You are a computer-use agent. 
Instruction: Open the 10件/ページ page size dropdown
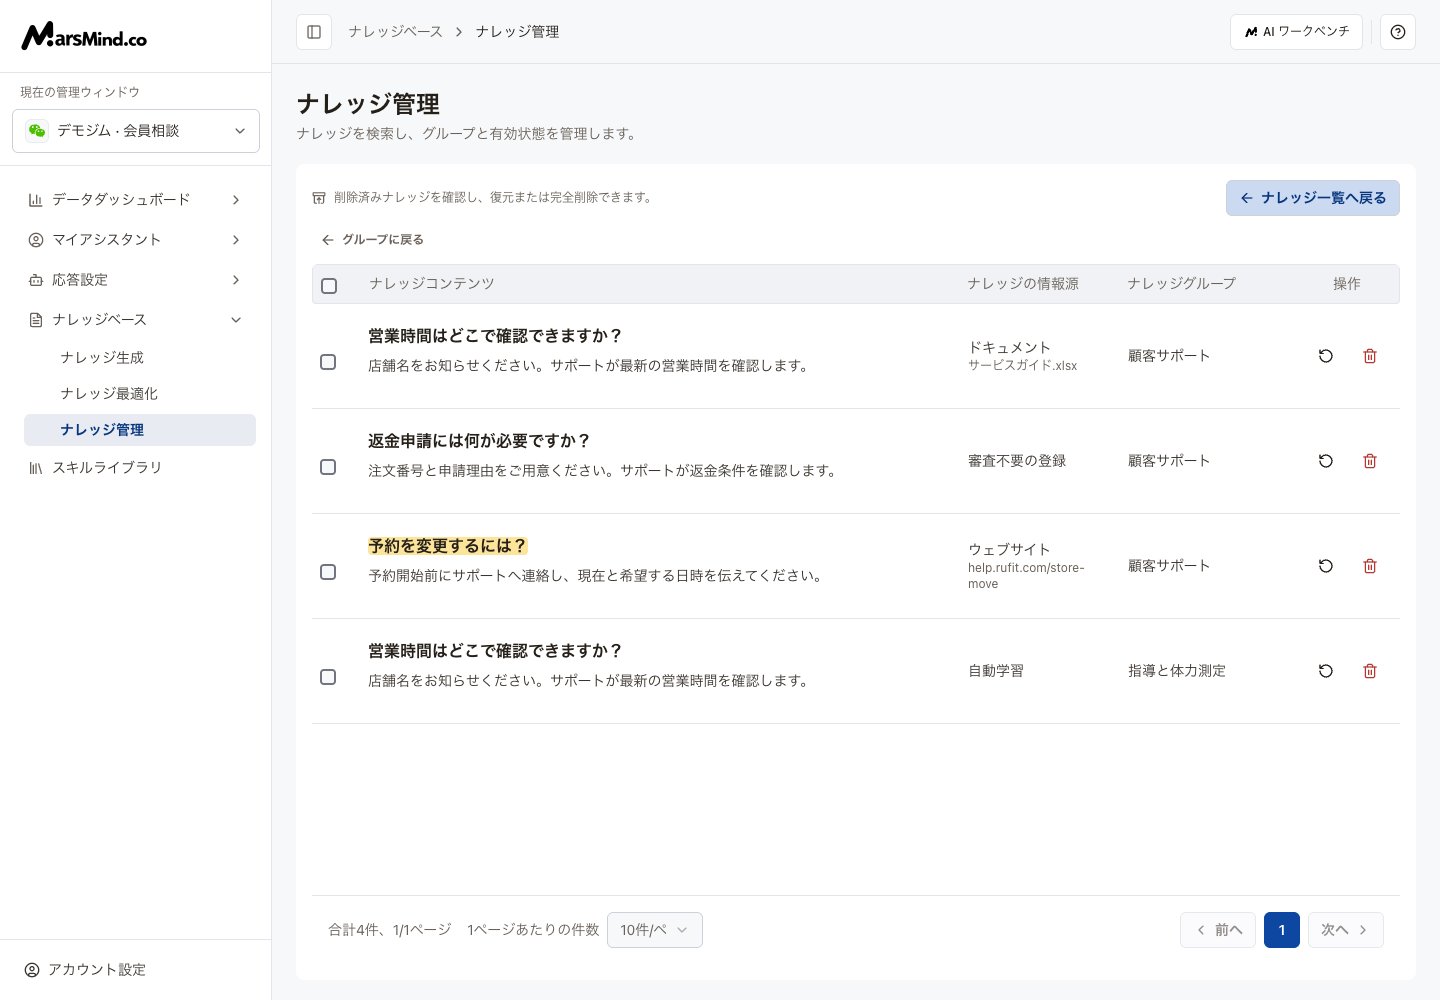[x=655, y=930]
